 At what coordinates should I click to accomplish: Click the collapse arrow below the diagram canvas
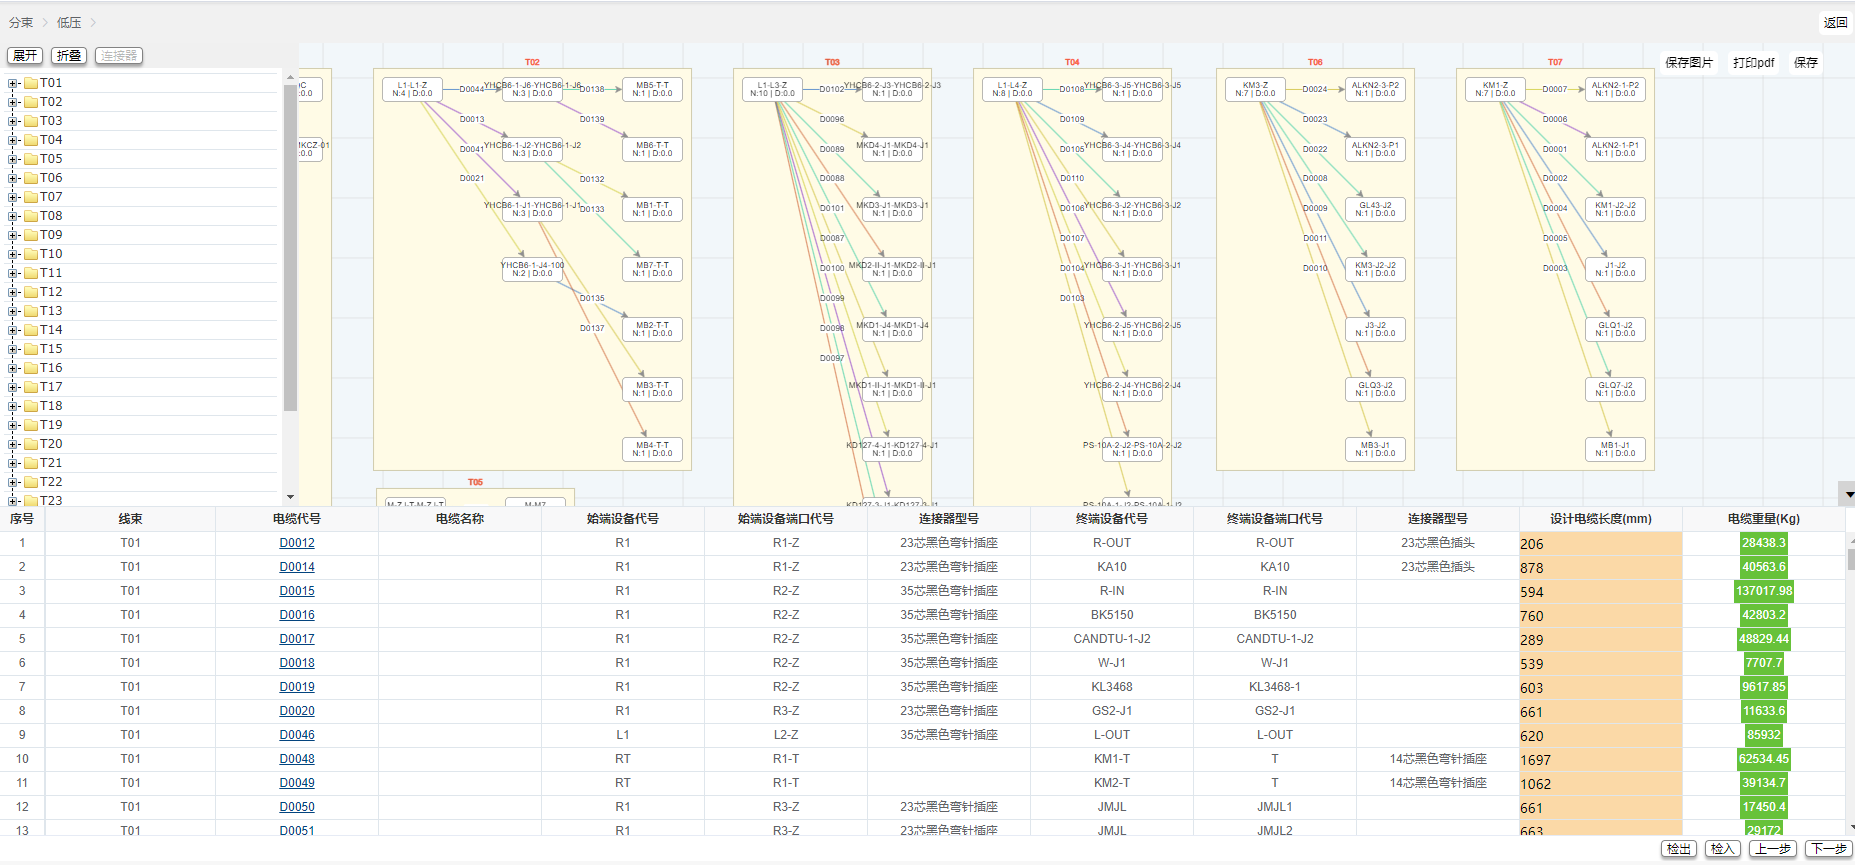point(1848,494)
